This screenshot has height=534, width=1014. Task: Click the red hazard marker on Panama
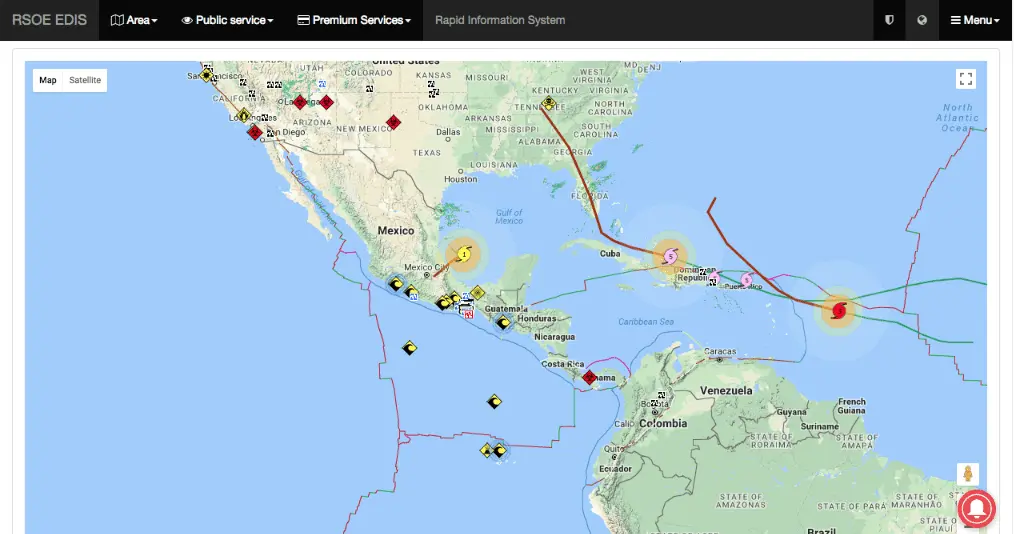coord(589,377)
